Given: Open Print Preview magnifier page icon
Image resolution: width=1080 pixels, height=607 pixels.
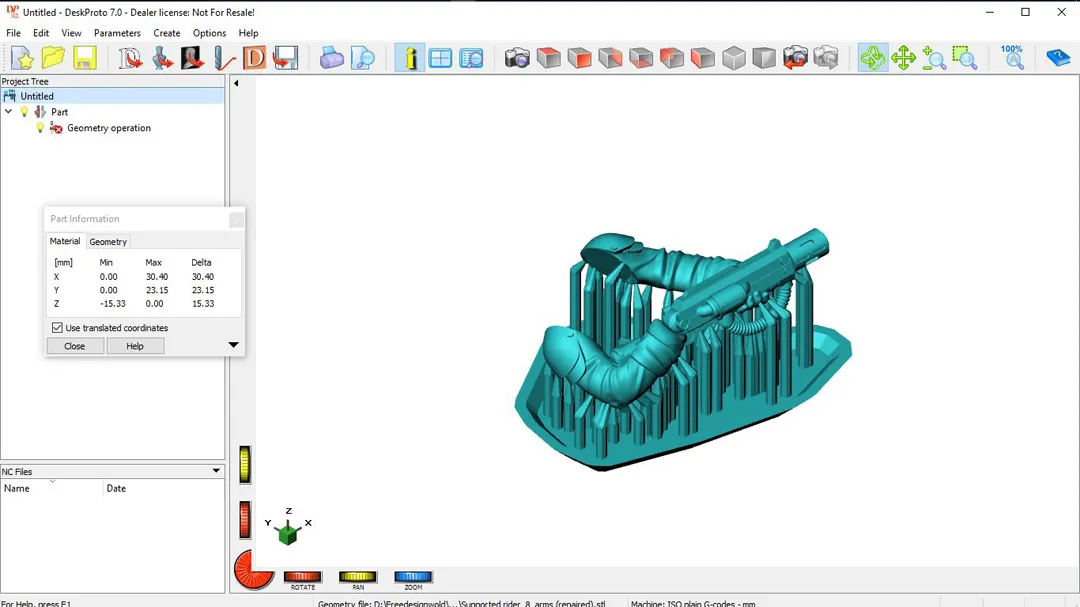Looking at the screenshot, I should (362, 58).
